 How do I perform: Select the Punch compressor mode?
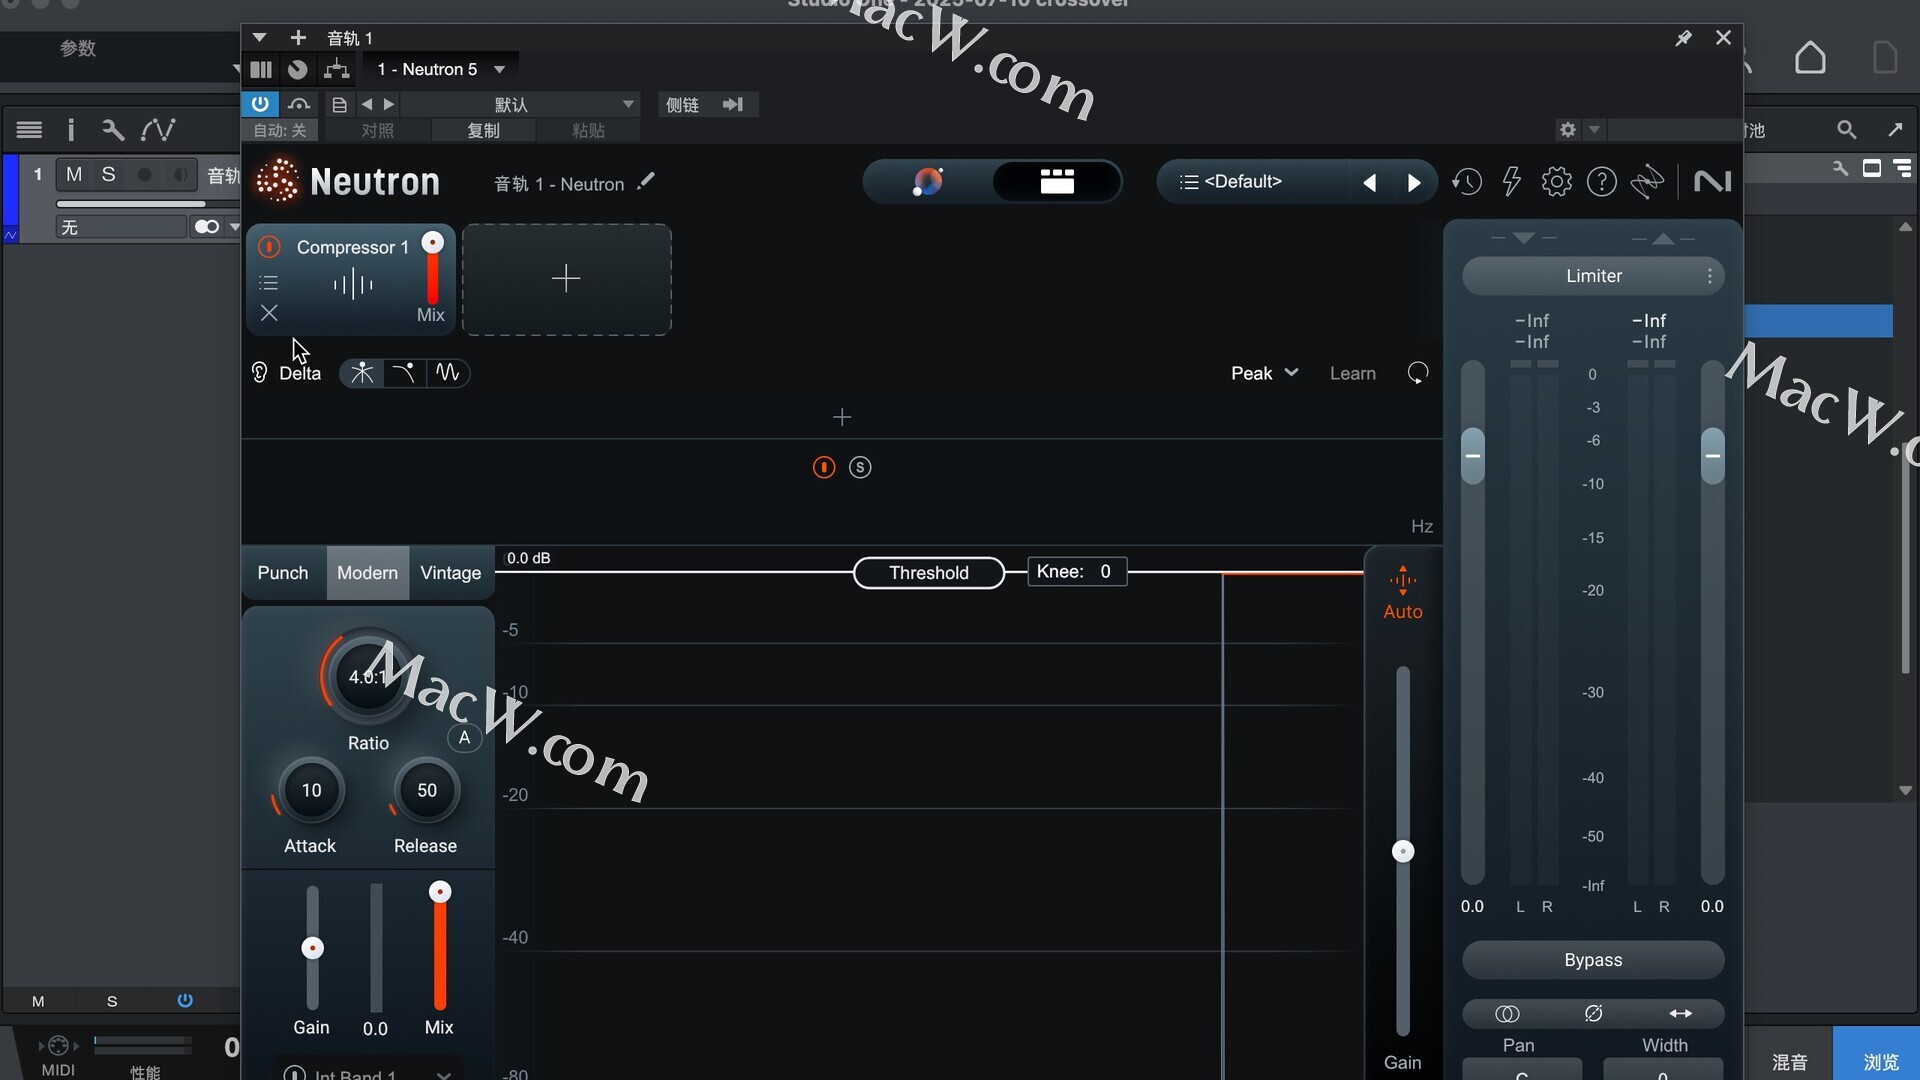(x=283, y=573)
